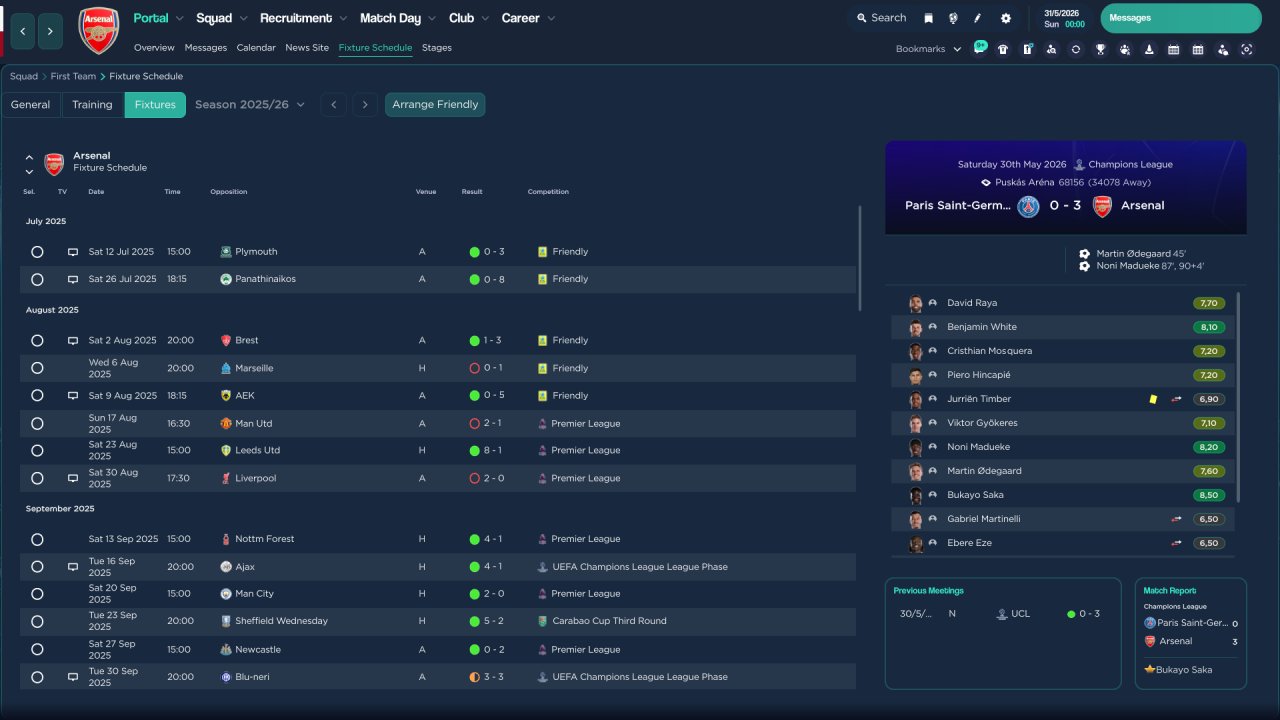
Task: Click the shirt kit shortcut icon
Action: pyautogui.click(x=1003, y=49)
